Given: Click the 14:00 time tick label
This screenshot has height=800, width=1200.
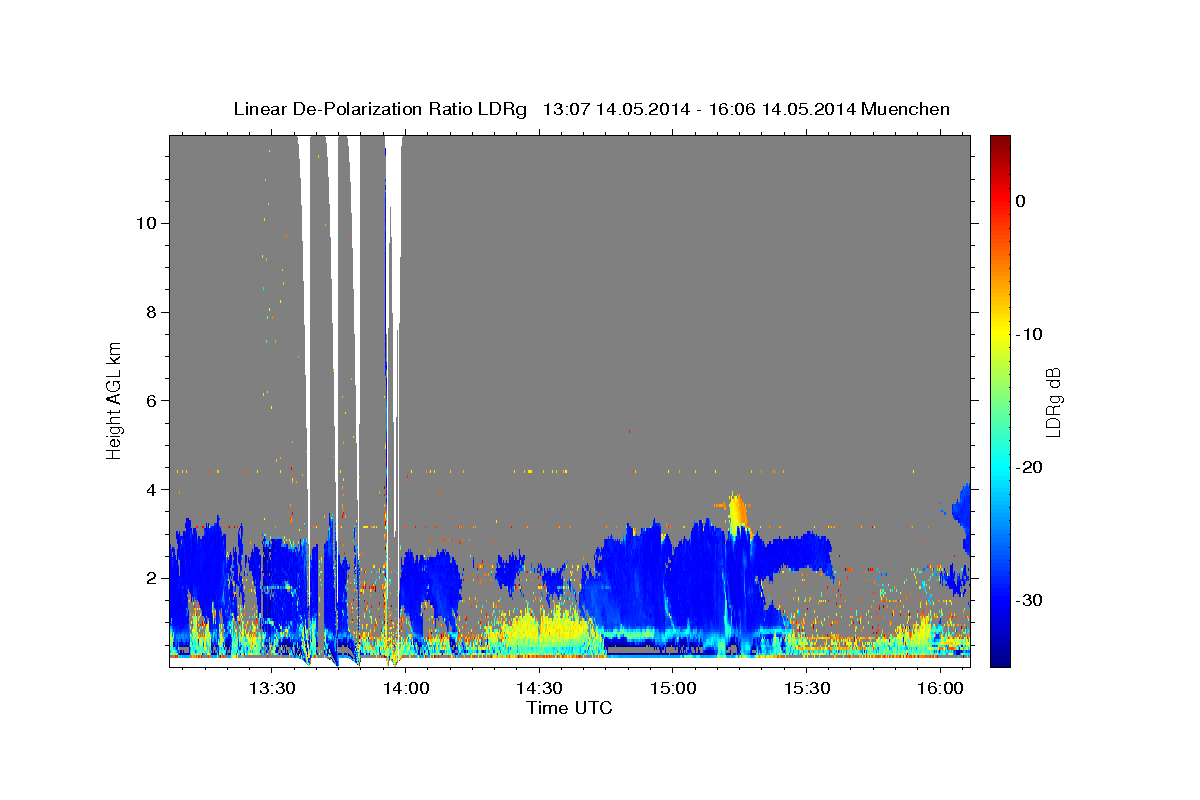Looking at the screenshot, I should coord(405,688).
